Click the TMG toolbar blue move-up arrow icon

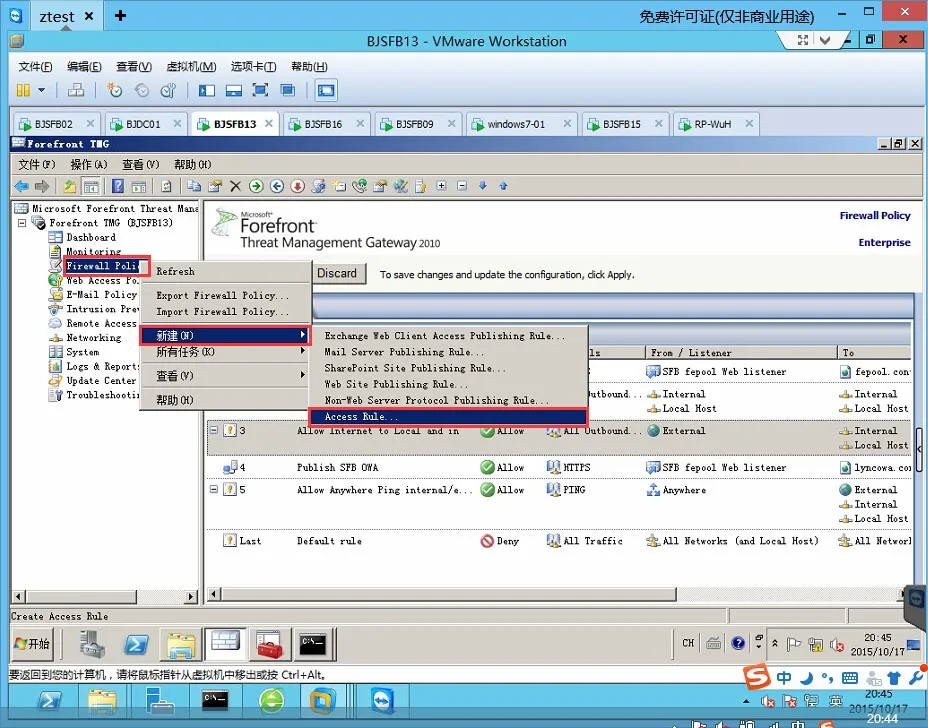(503, 186)
